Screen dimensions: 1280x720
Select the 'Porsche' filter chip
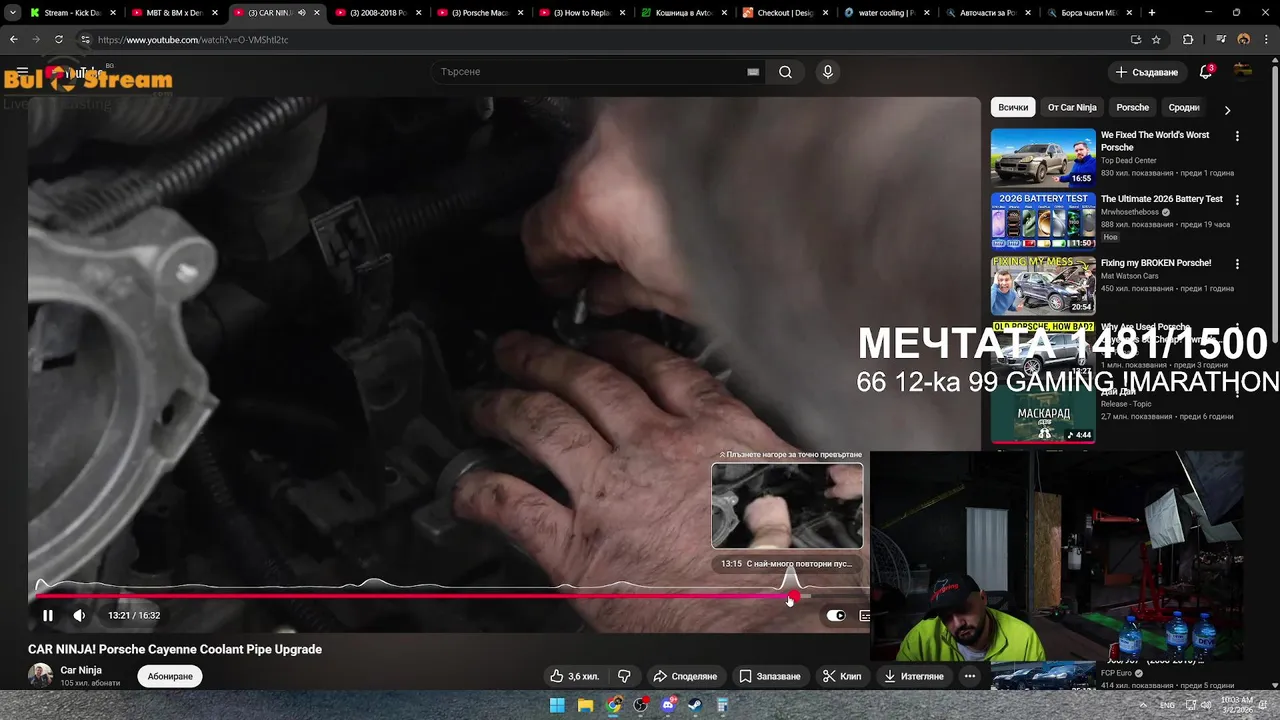tap(1133, 107)
